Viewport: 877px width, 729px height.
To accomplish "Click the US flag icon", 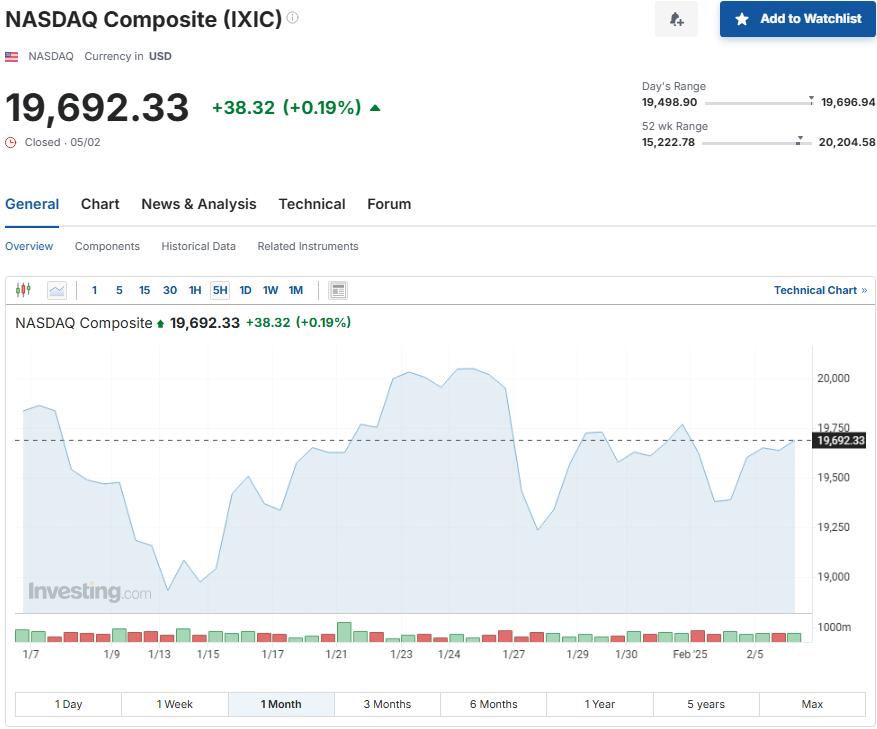I will tap(11, 57).
